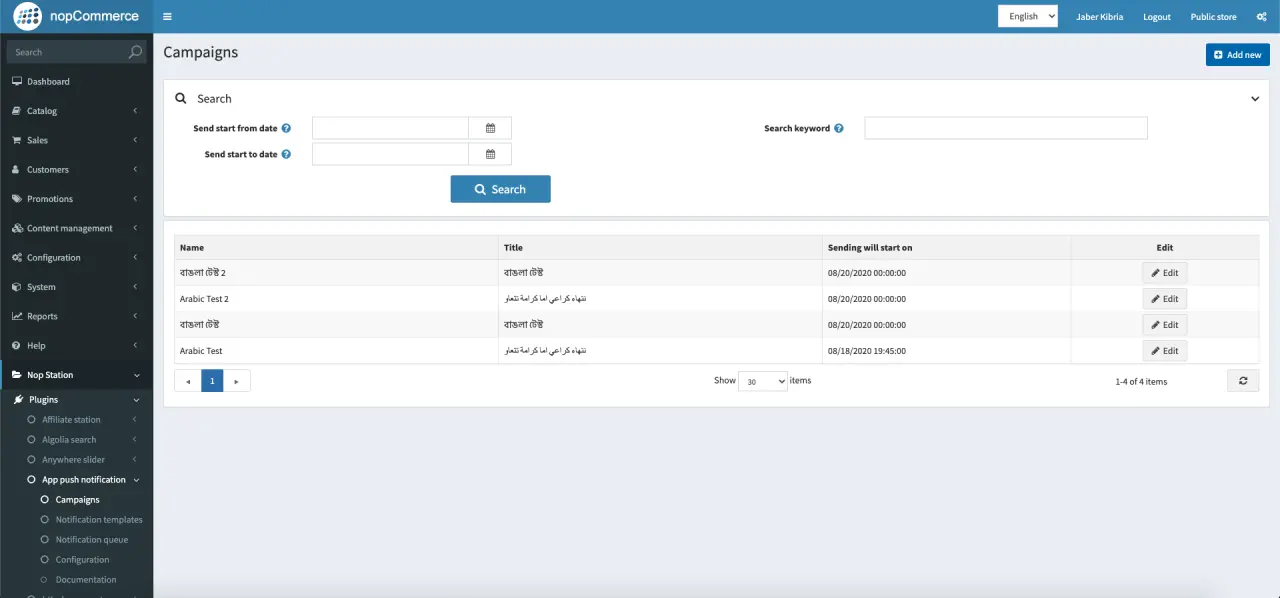Open Documentation in the sidebar
This screenshot has height=598, width=1280.
86,580
